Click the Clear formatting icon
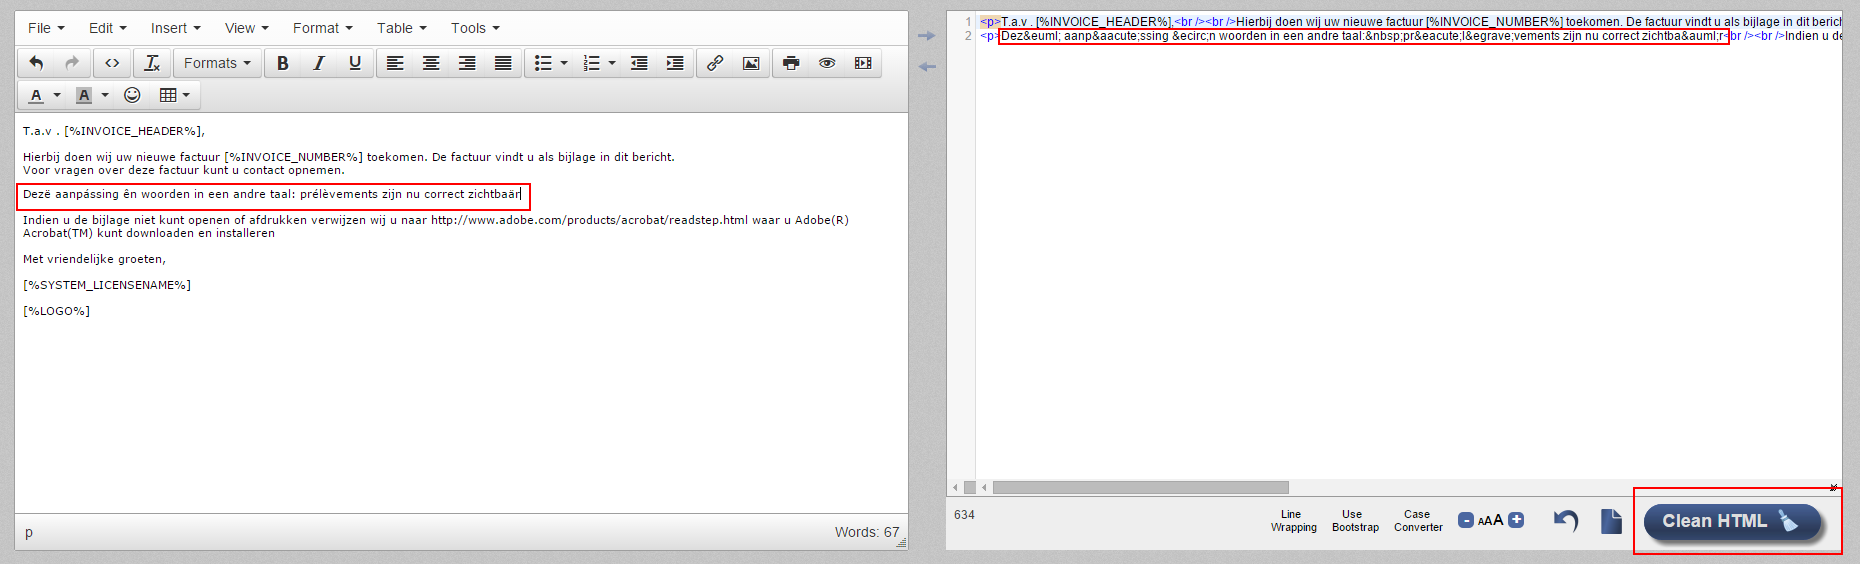The height and width of the screenshot is (564, 1860). click(x=152, y=63)
